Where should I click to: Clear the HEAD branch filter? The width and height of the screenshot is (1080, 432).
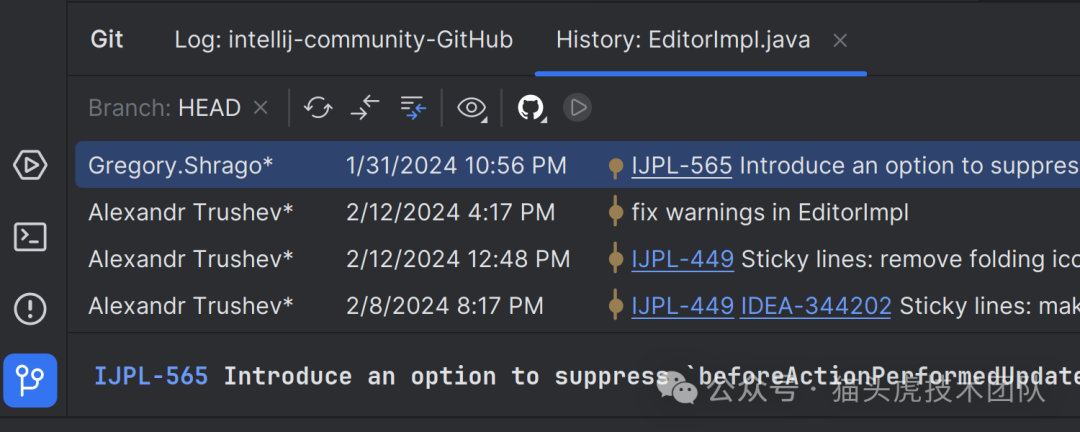pyautogui.click(x=261, y=108)
